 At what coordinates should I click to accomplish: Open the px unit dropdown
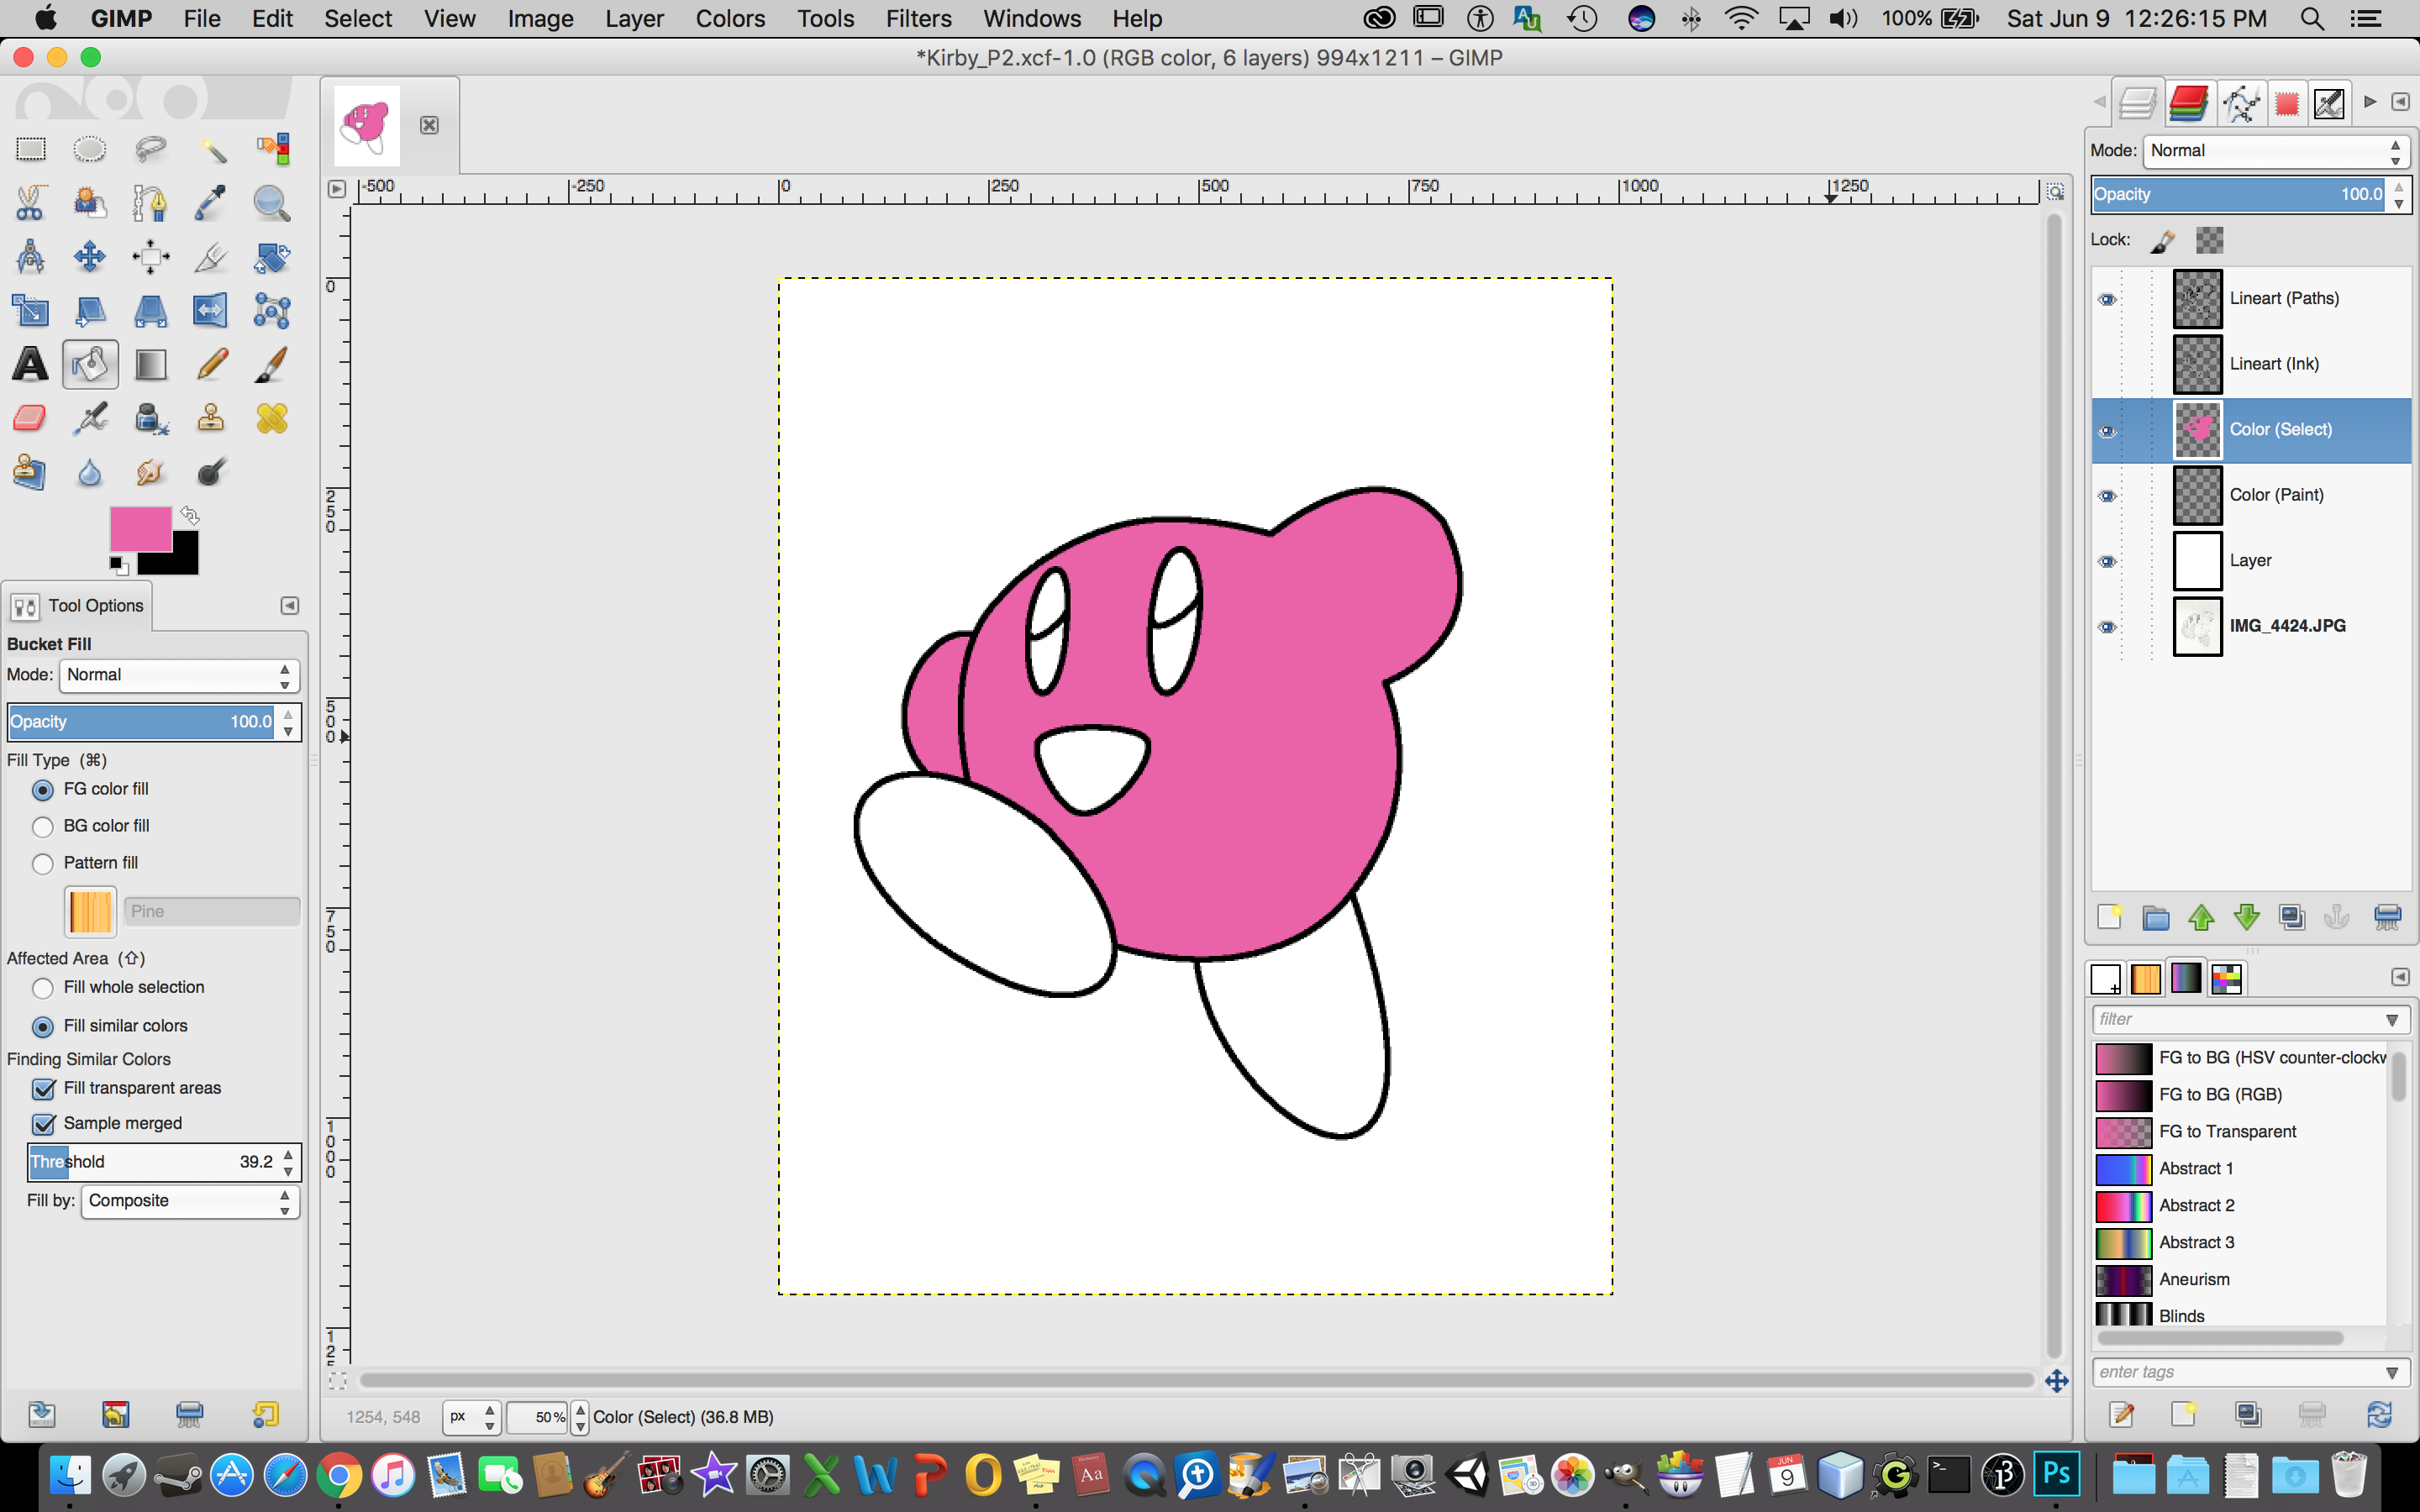point(471,1417)
